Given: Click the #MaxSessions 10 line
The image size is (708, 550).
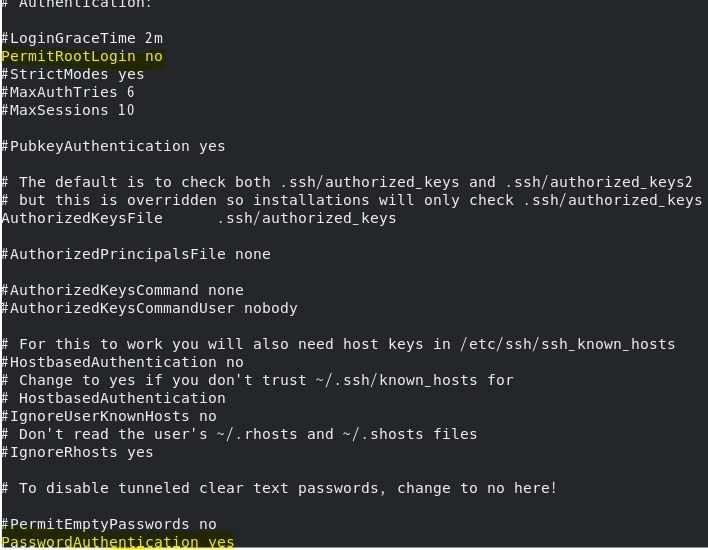Looking at the screenshot, I should (68, 110).
